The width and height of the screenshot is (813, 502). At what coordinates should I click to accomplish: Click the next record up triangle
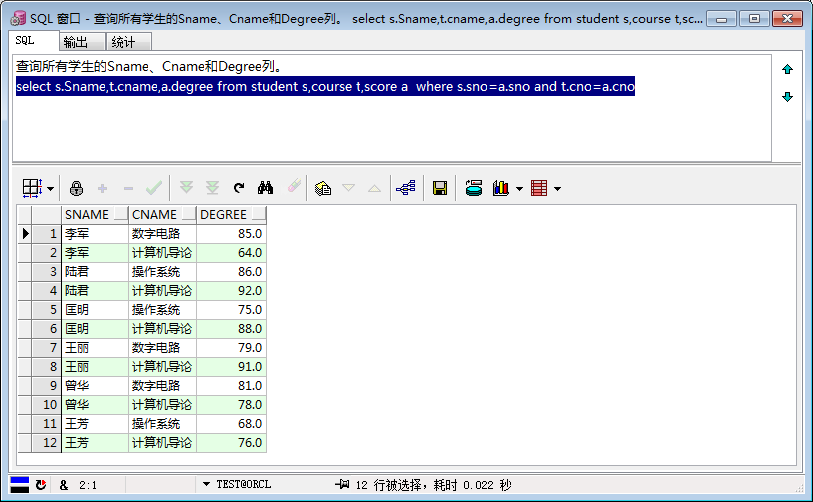(374, 188)
